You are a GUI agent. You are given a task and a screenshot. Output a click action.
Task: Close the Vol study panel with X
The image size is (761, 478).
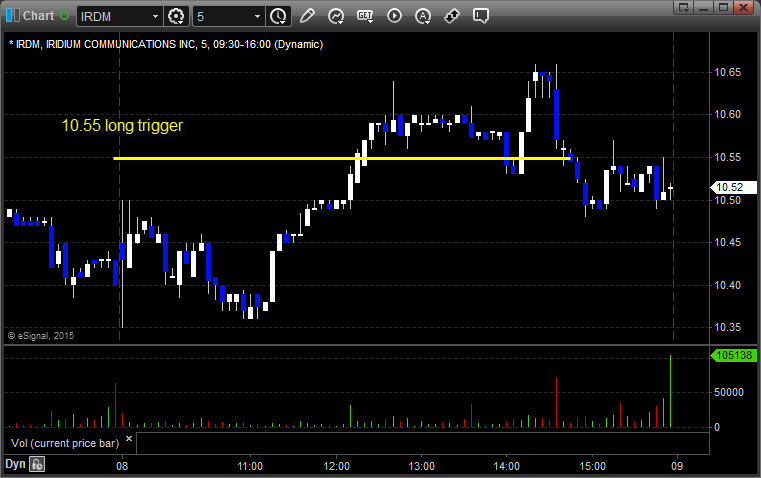point(129,439)
